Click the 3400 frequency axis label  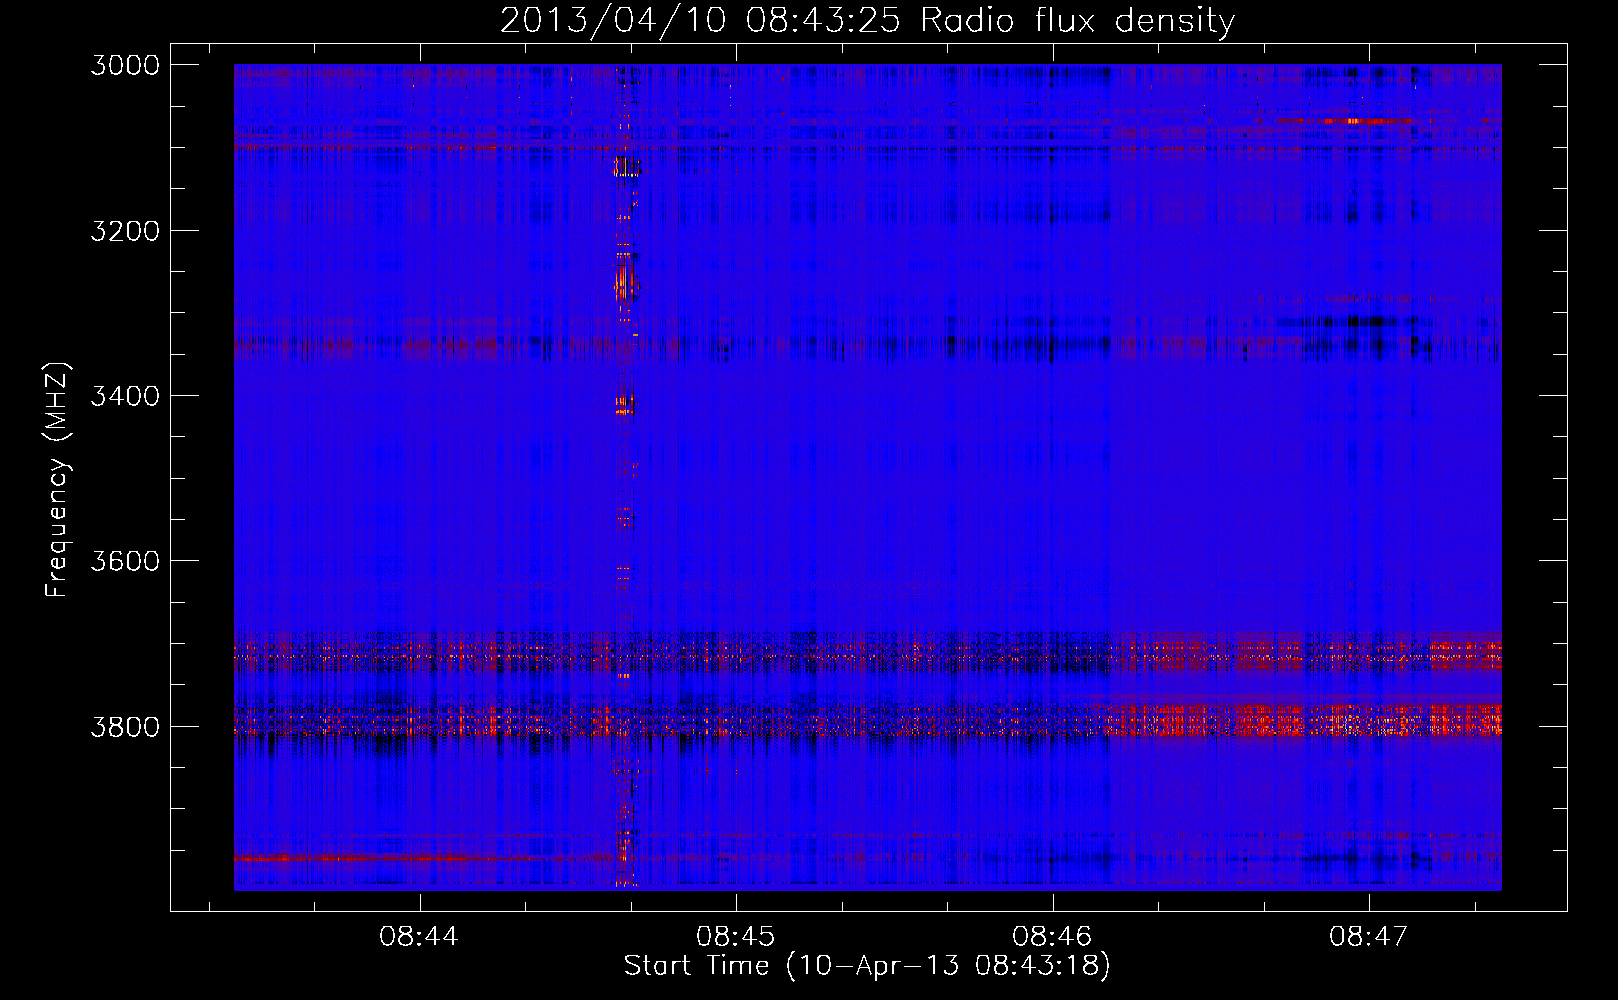pos(125,396)
